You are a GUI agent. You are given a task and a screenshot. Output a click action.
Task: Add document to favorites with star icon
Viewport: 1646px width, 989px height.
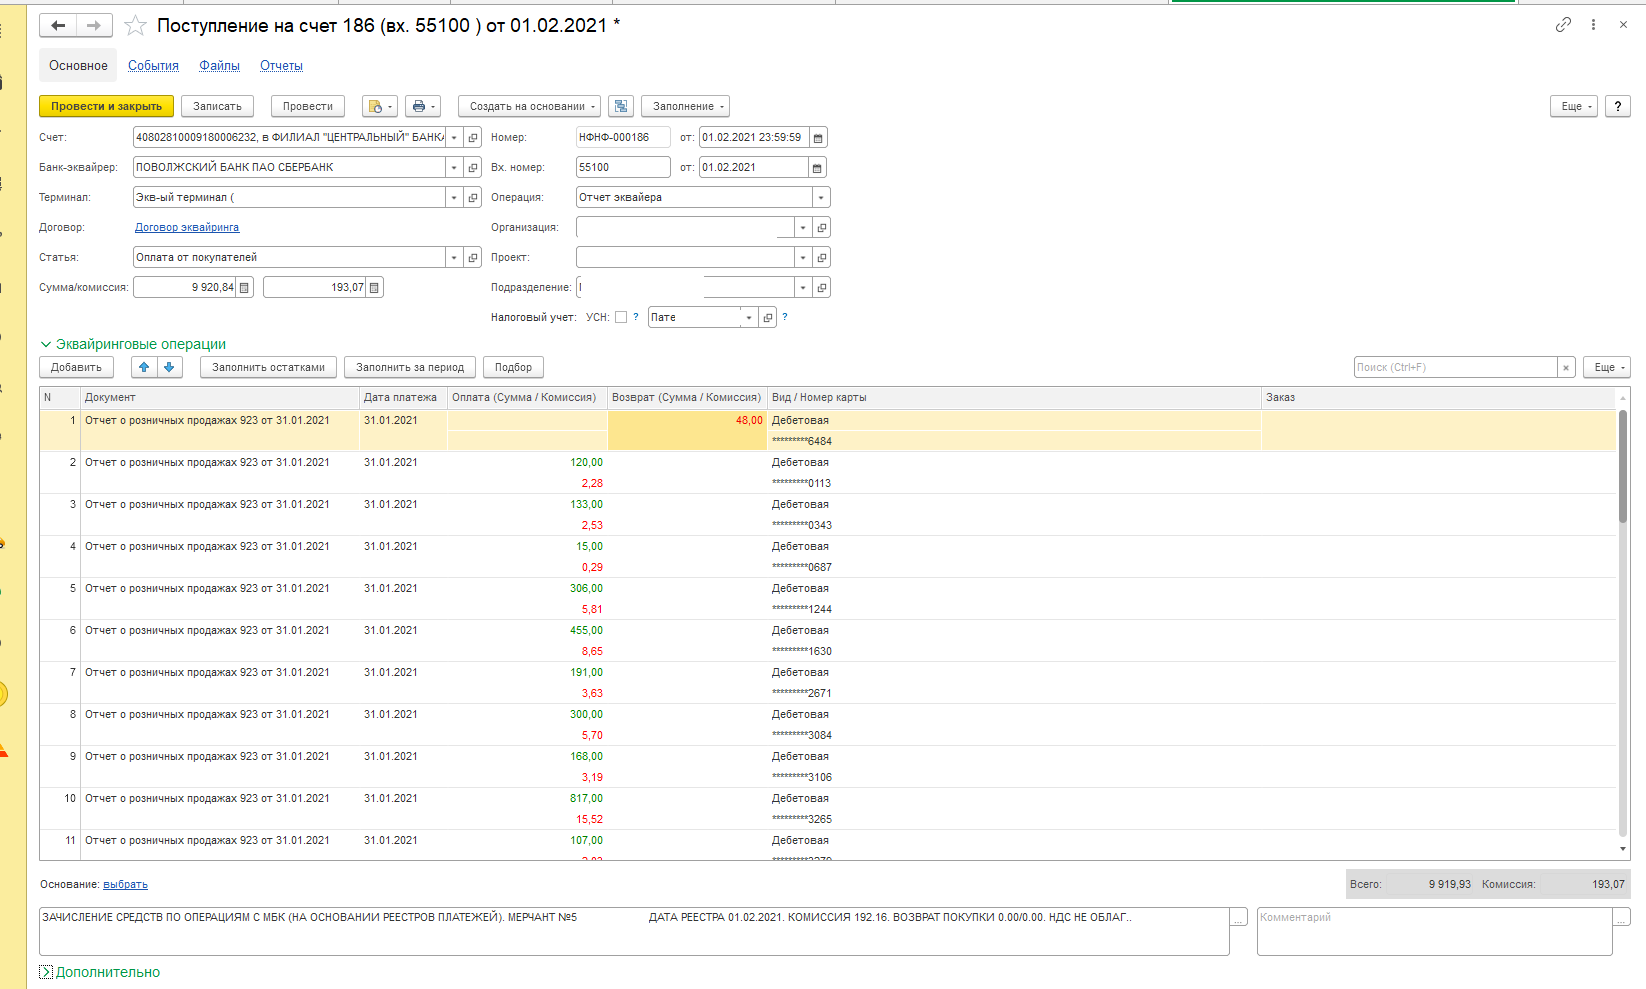[x=135, y=26]
